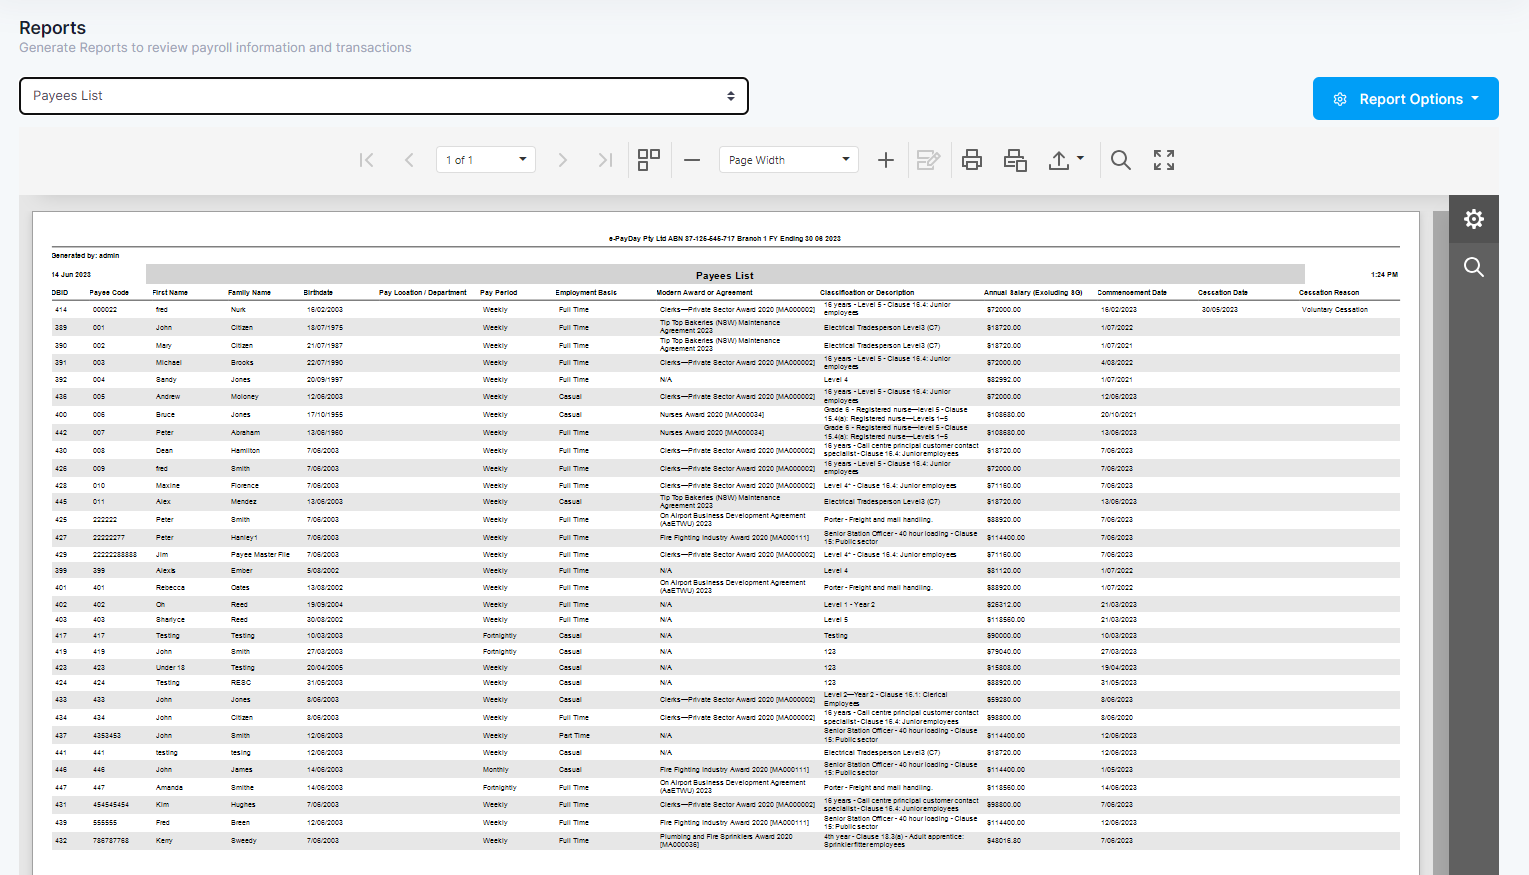
Task: Select the 'Payee Code' column header
Action: point(109,293)
